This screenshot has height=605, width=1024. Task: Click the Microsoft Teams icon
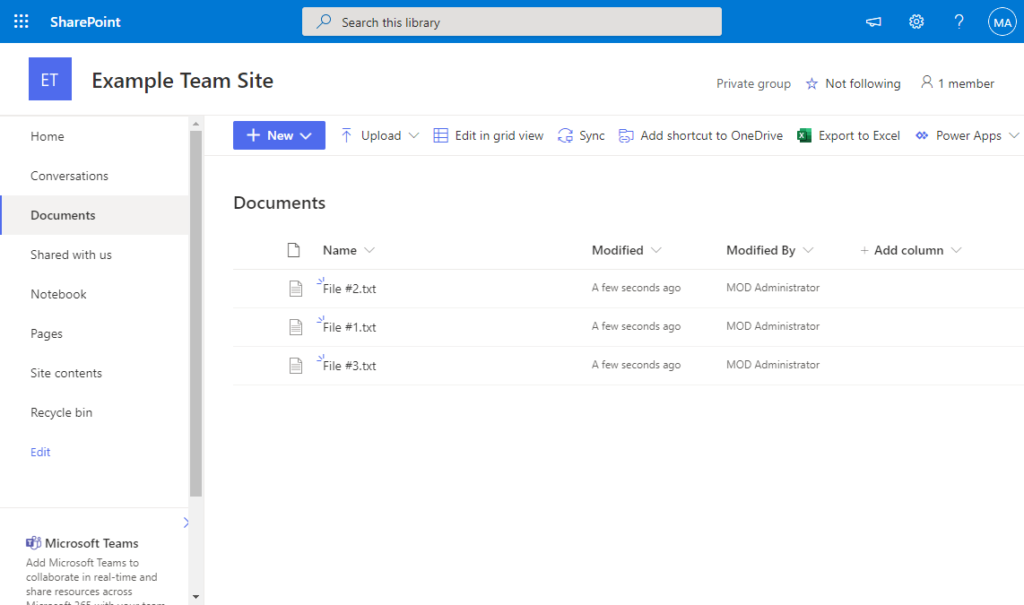tap(33, 543)
